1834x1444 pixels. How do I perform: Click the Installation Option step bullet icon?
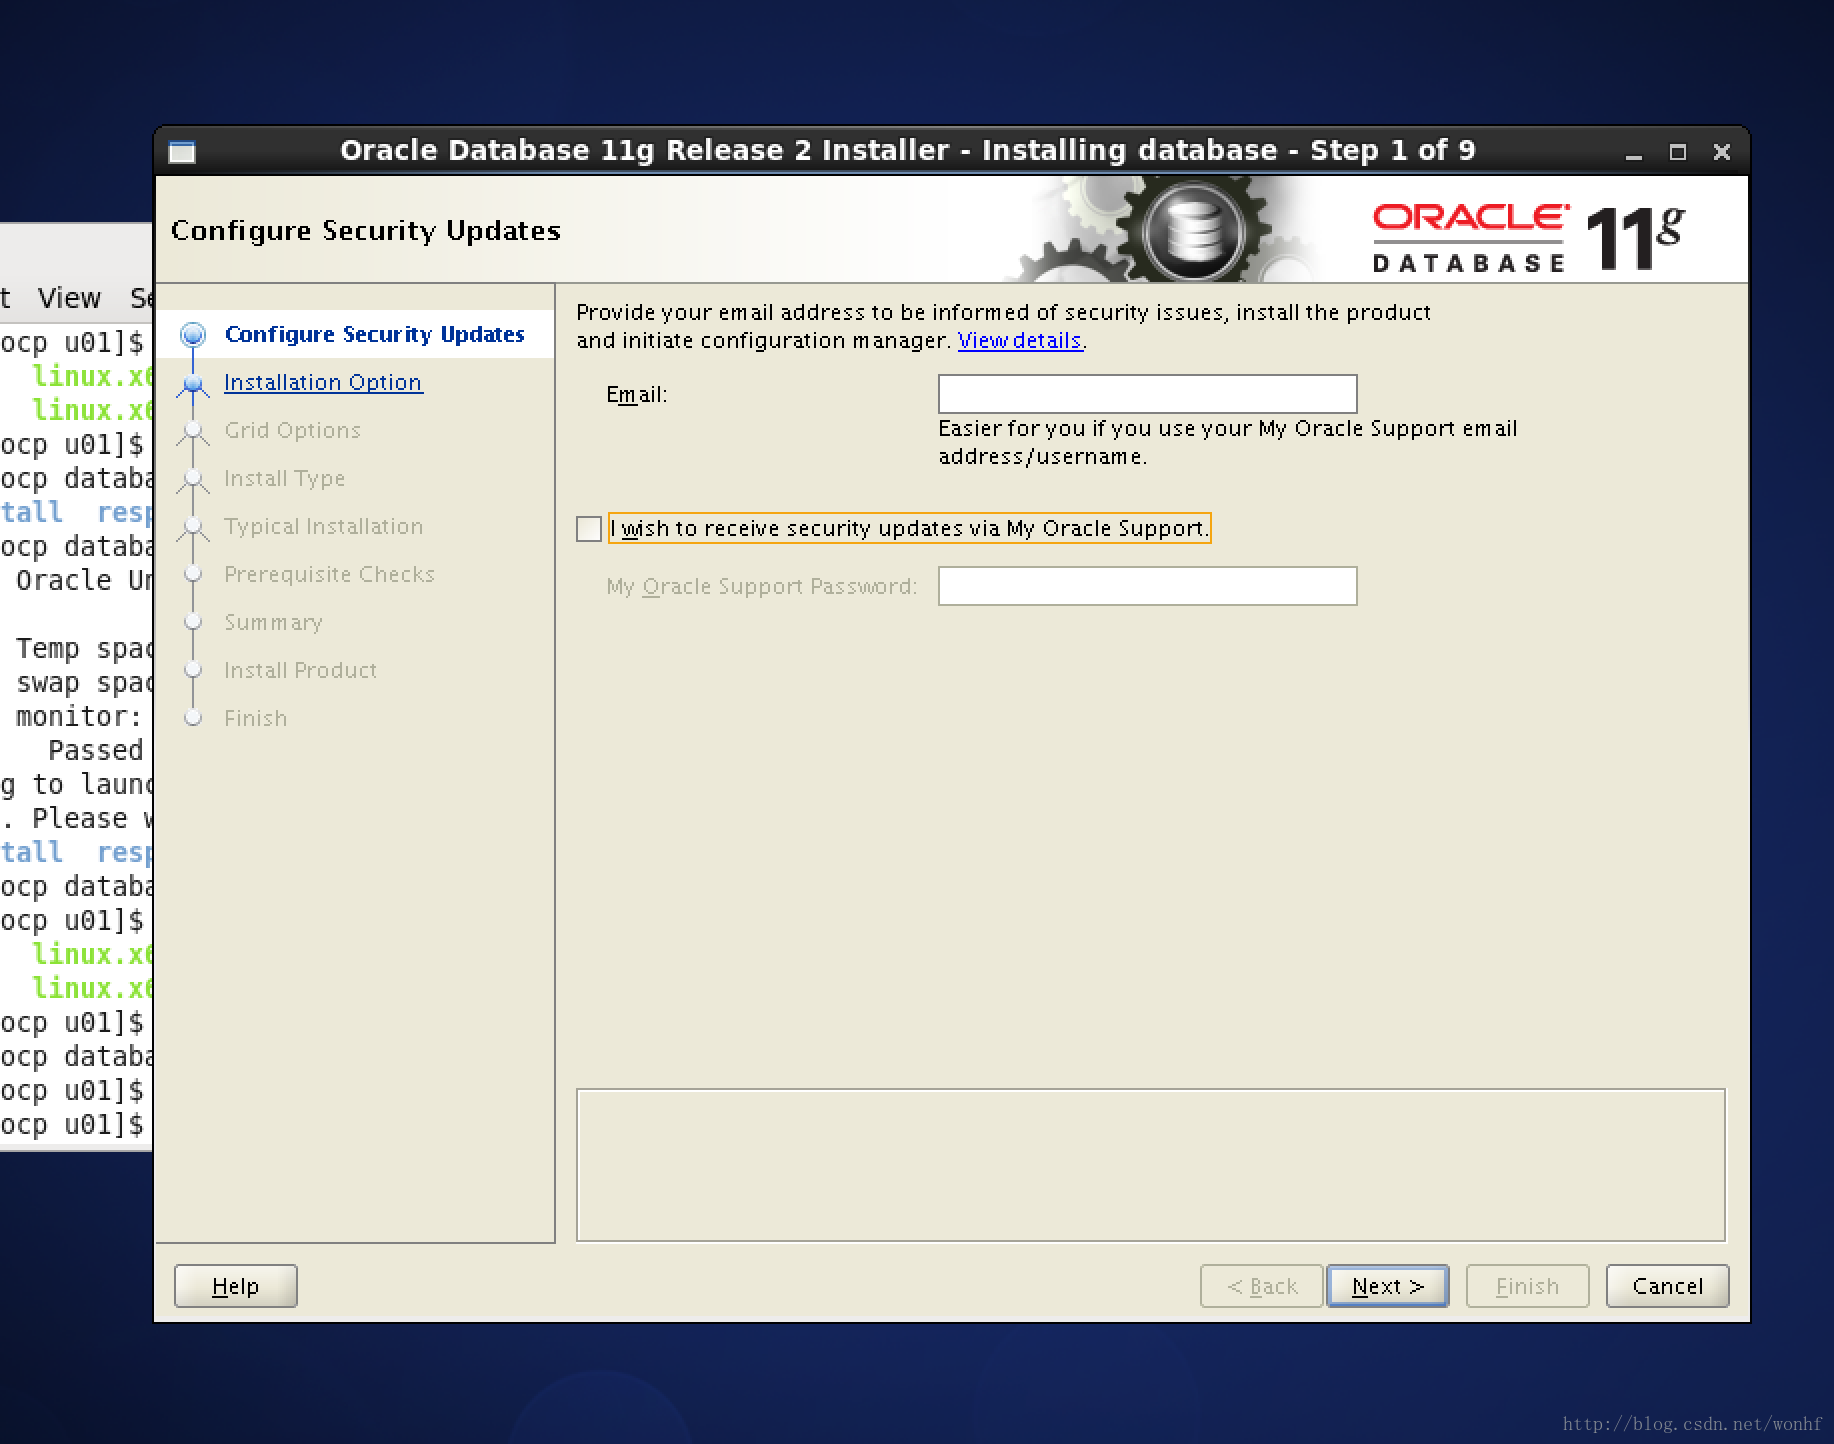(193, 383)
